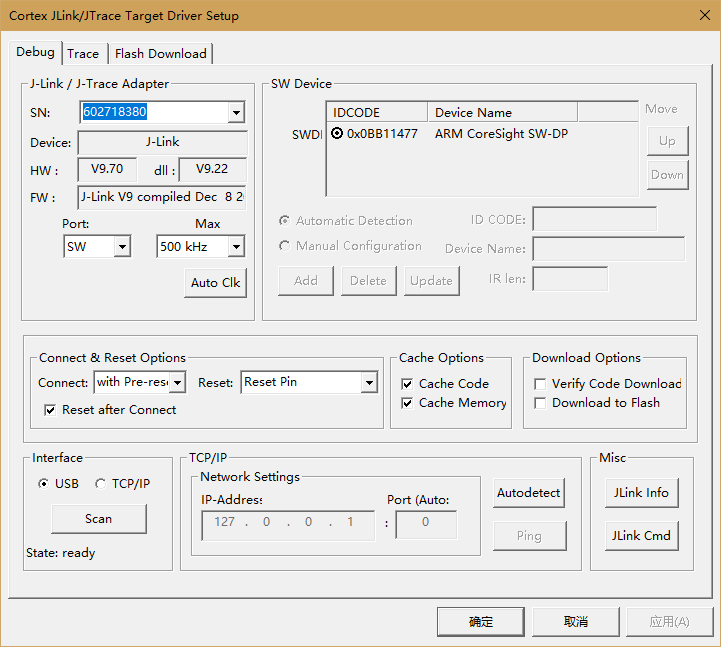
Task: Cancel with the 取消 button
Action: 576,622
